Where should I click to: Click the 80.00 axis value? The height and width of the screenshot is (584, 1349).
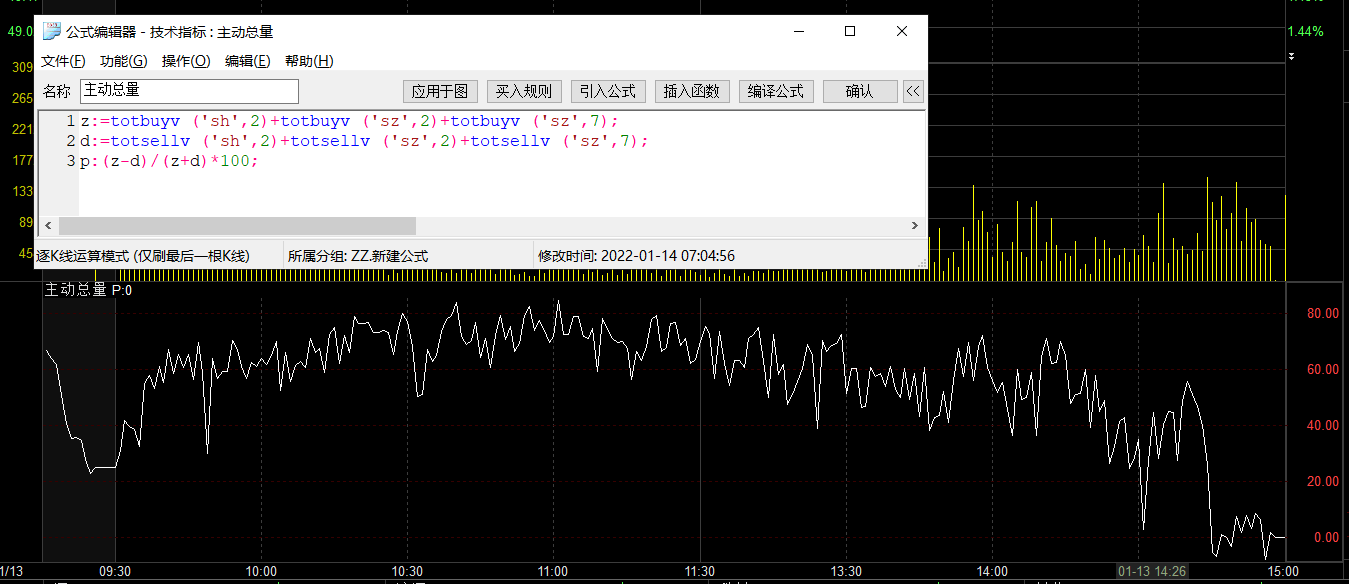point(1322,314)
